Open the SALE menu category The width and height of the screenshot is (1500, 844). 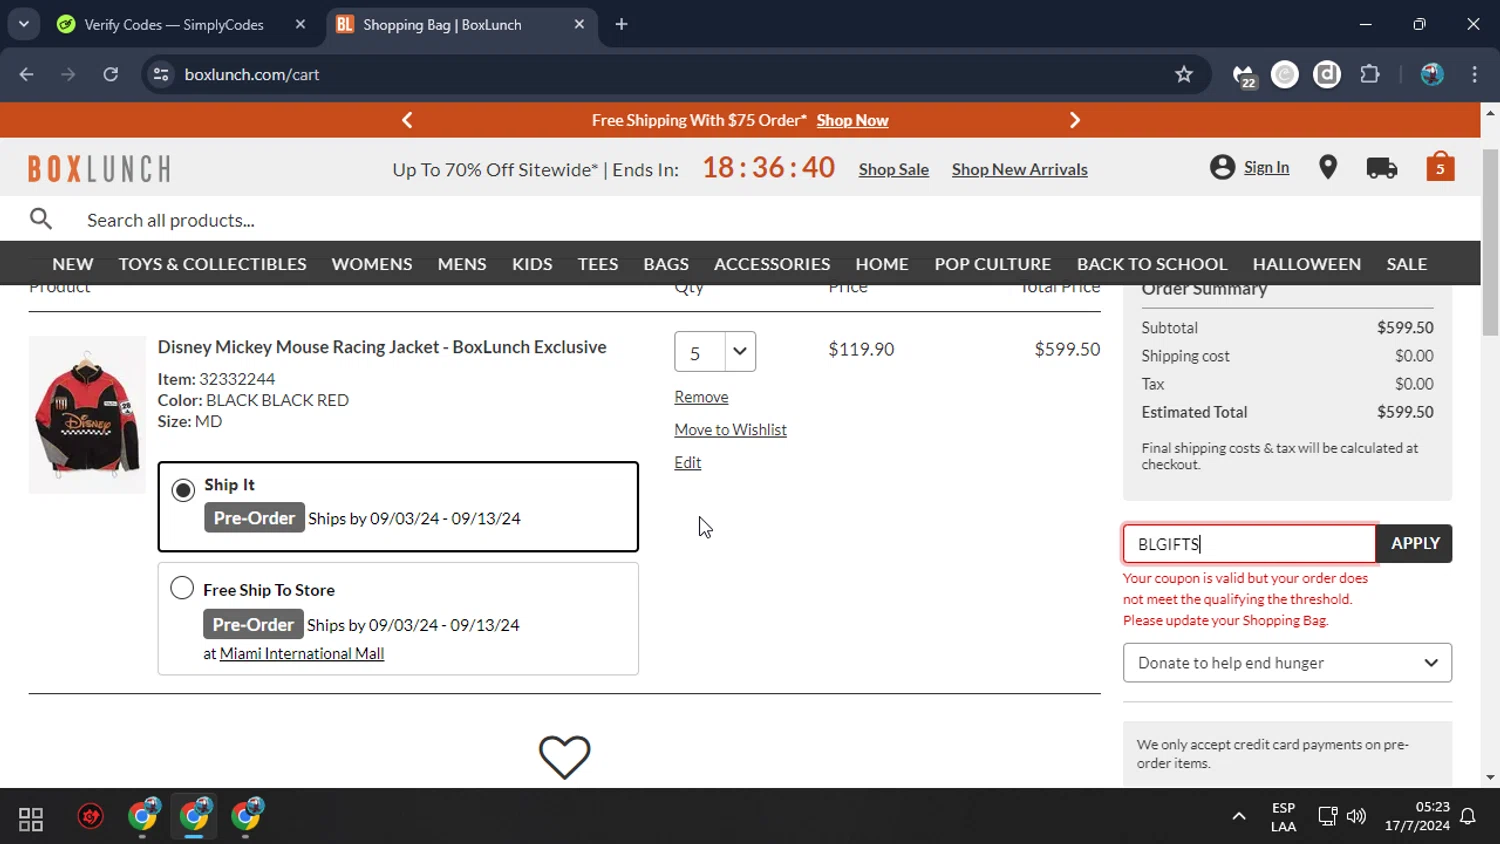pyautogui.click(x=1407, y=264)
